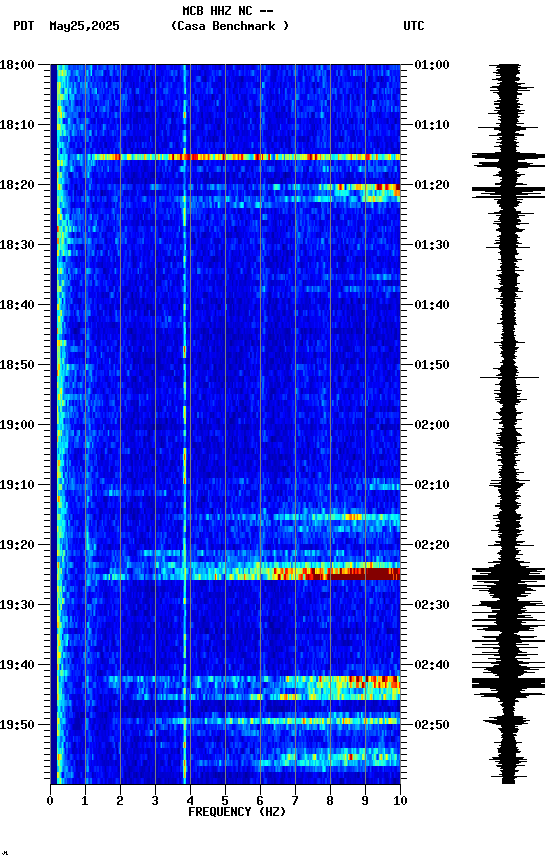Click the 02:50 UTC time label
Image resolution: width=552 pixels, height=864 pixels.
(x=432, y=725)
